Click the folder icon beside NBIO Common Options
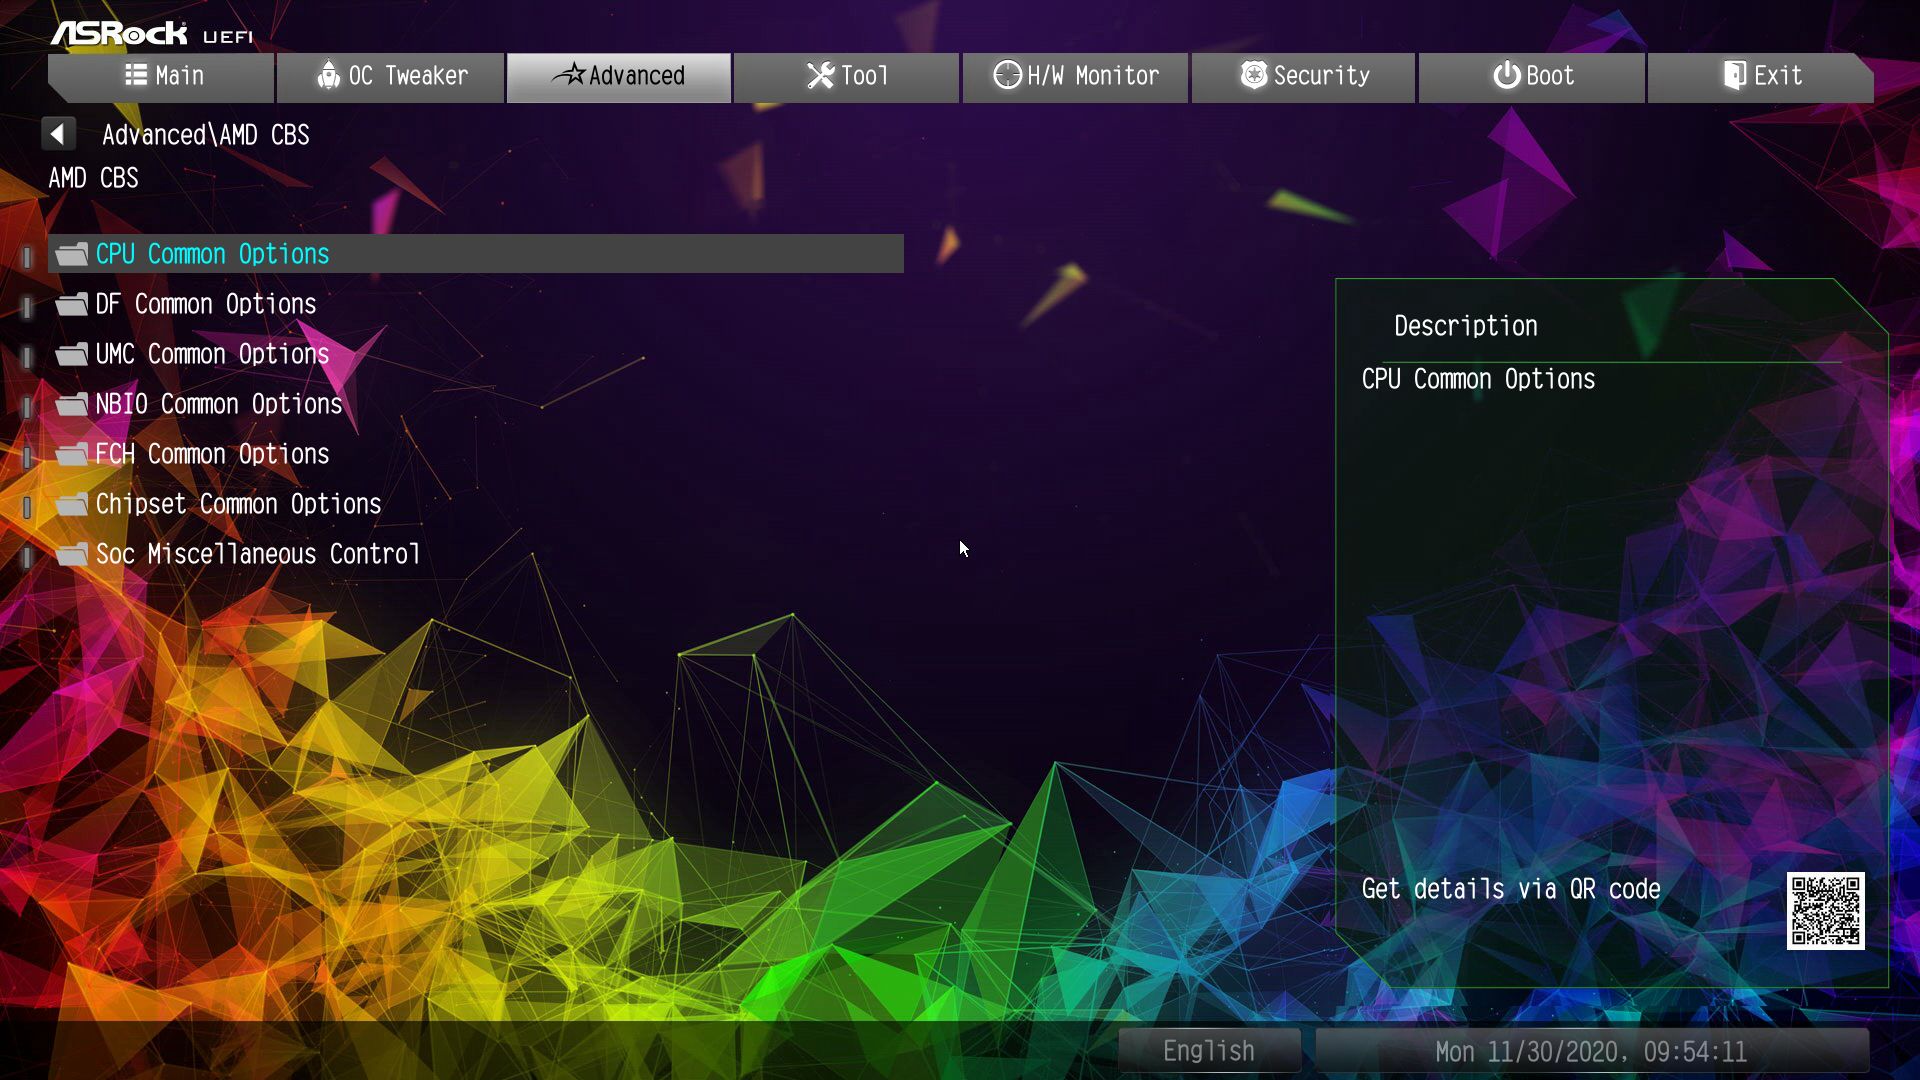The width and height of the screenshot is (1920, 1080). coord(71,404)
